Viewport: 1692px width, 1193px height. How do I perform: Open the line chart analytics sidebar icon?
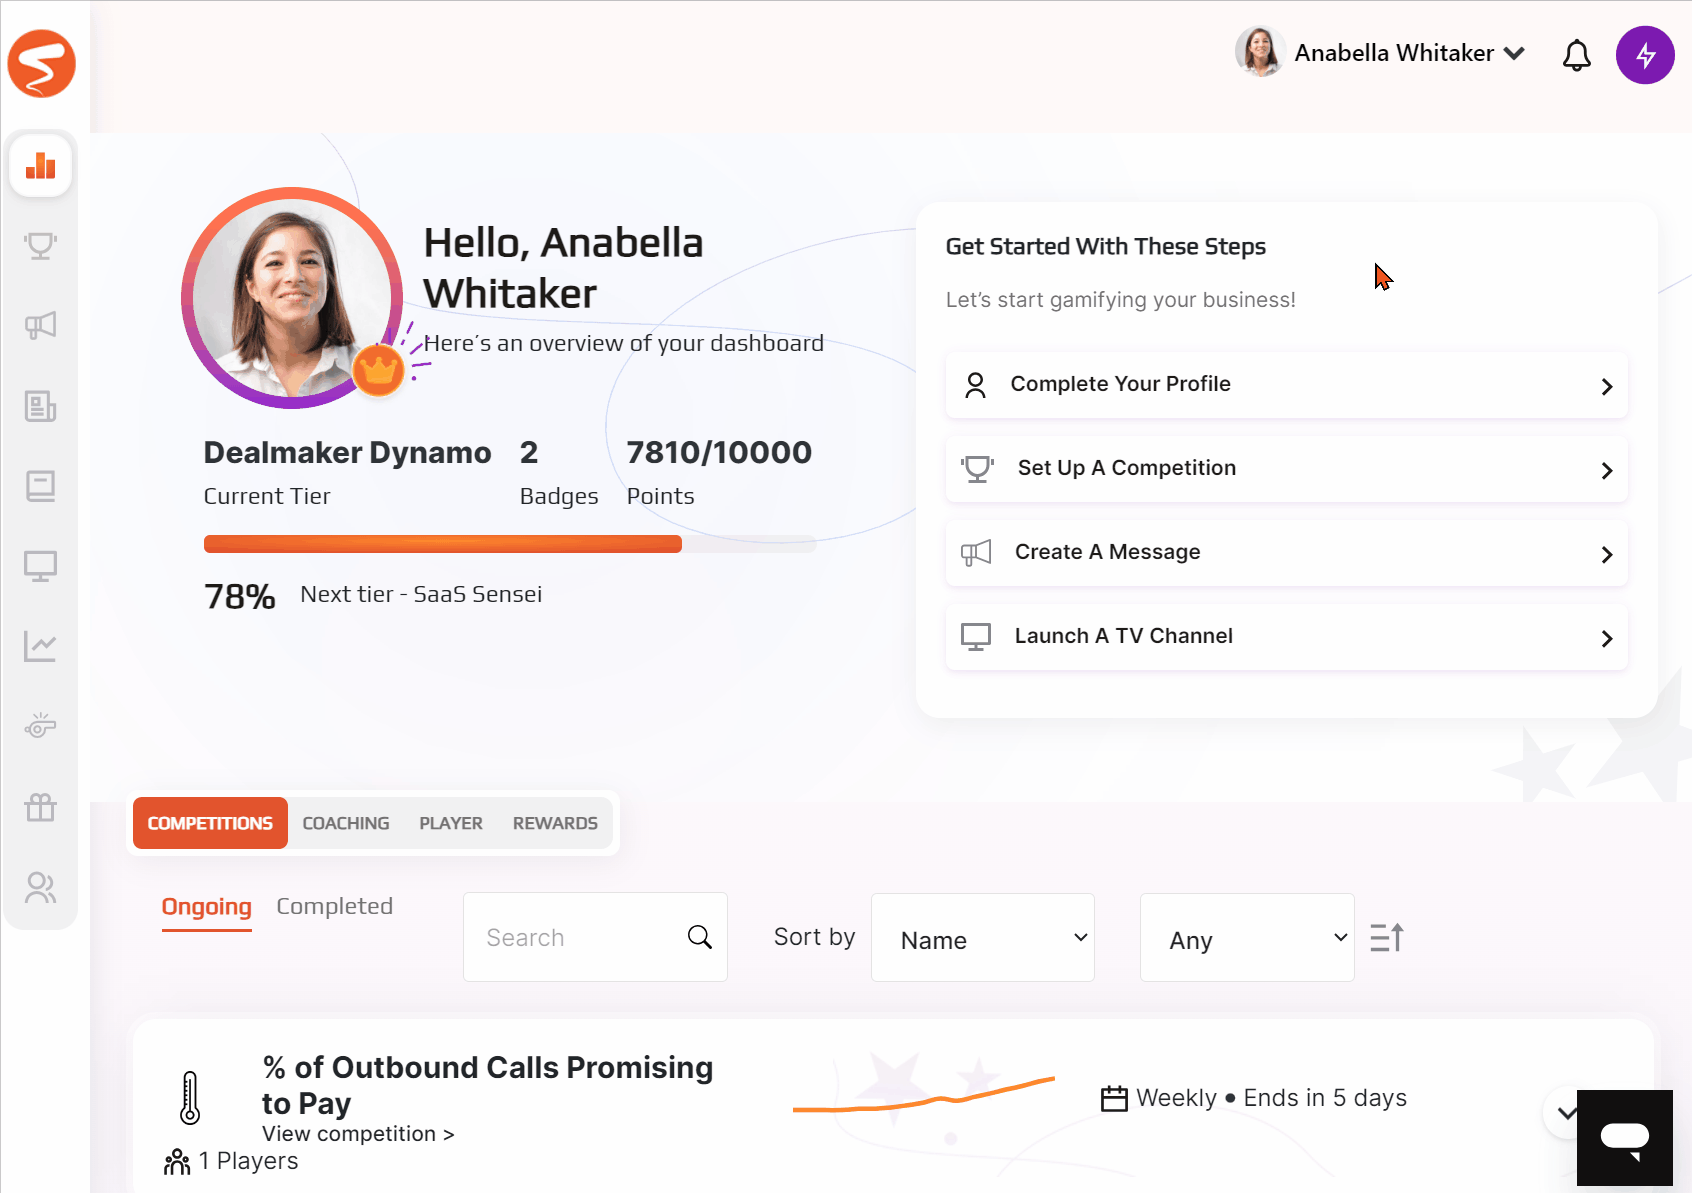[40, 647]
